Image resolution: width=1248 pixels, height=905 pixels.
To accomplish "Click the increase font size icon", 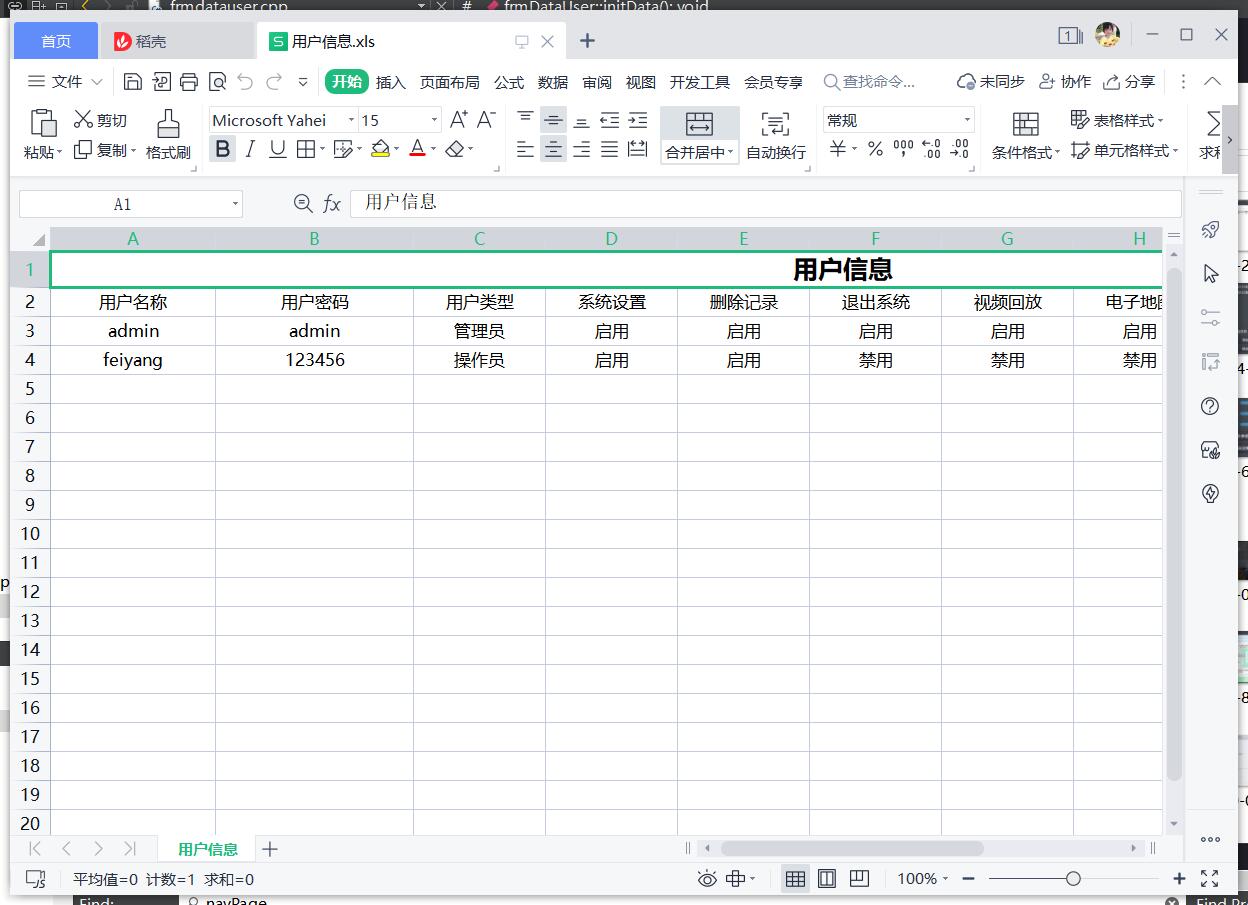I will tap(458, 120).
